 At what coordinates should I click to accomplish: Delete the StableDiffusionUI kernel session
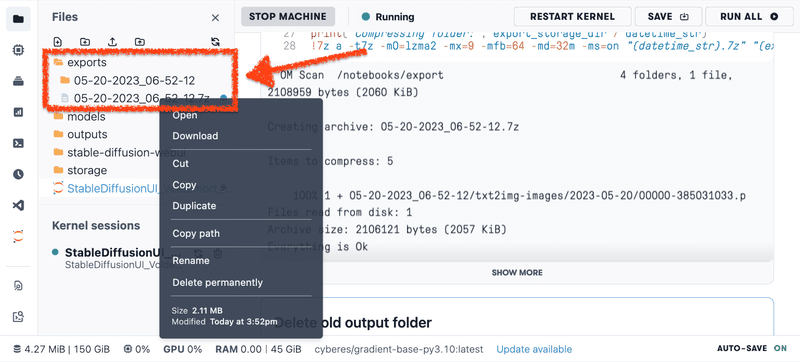(217, 253)
